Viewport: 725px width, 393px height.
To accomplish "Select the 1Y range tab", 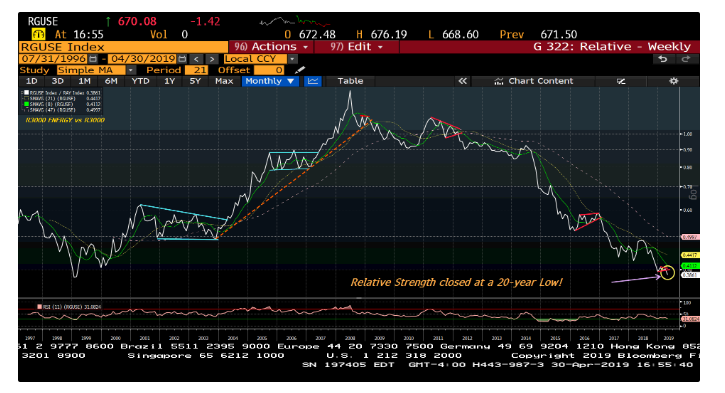I will click(170, 81).
